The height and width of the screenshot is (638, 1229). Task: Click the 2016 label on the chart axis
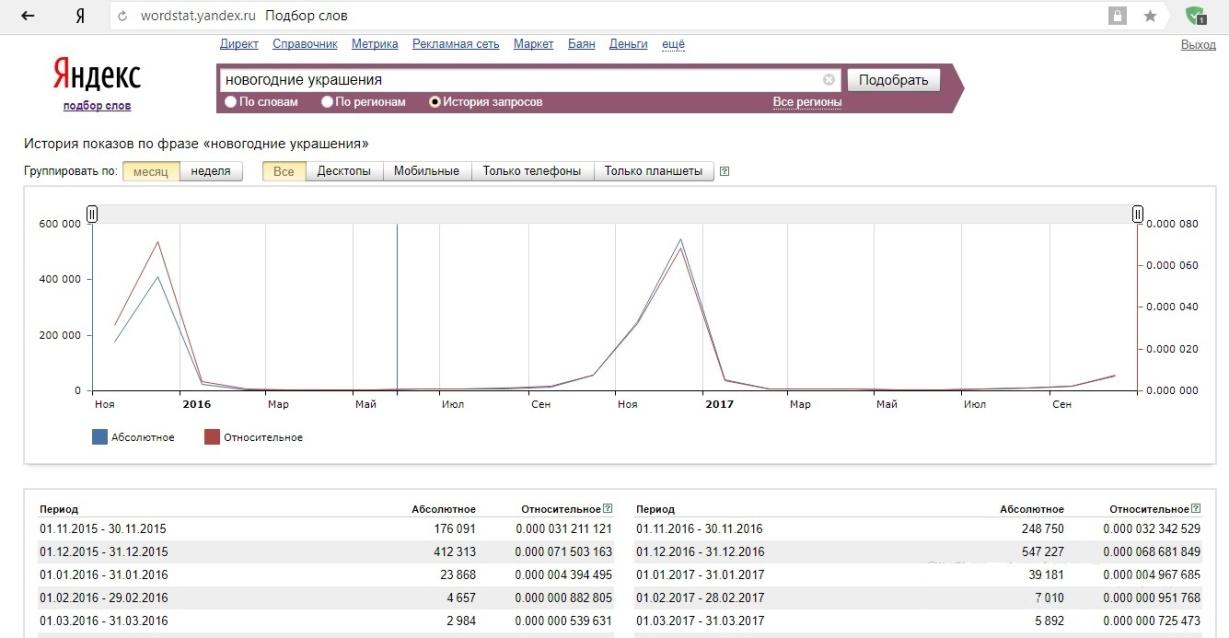point(197,404)
